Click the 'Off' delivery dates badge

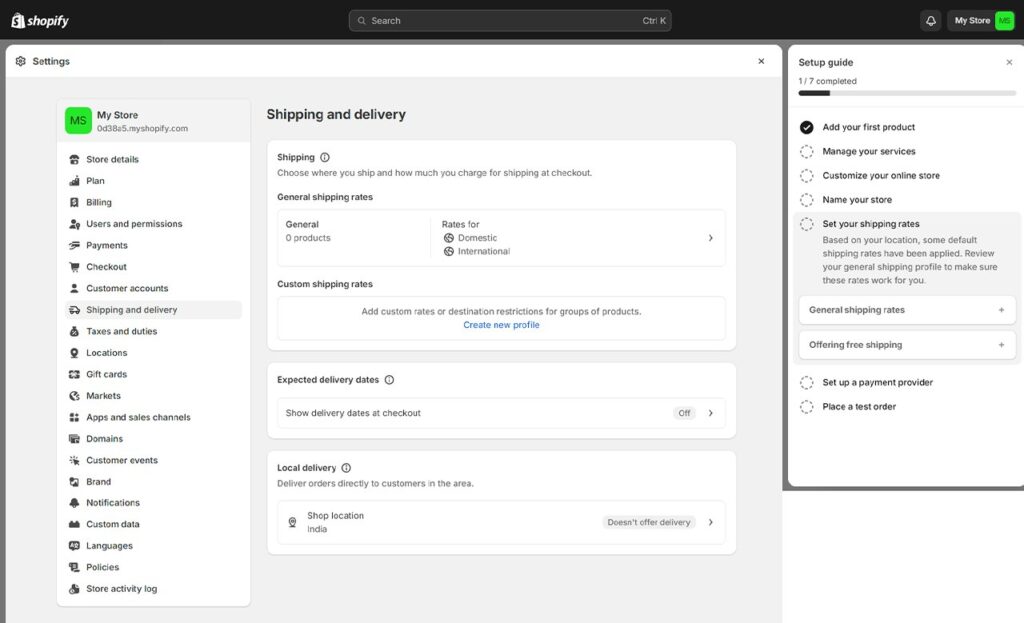pyautogui.click(x=684, y=413)
